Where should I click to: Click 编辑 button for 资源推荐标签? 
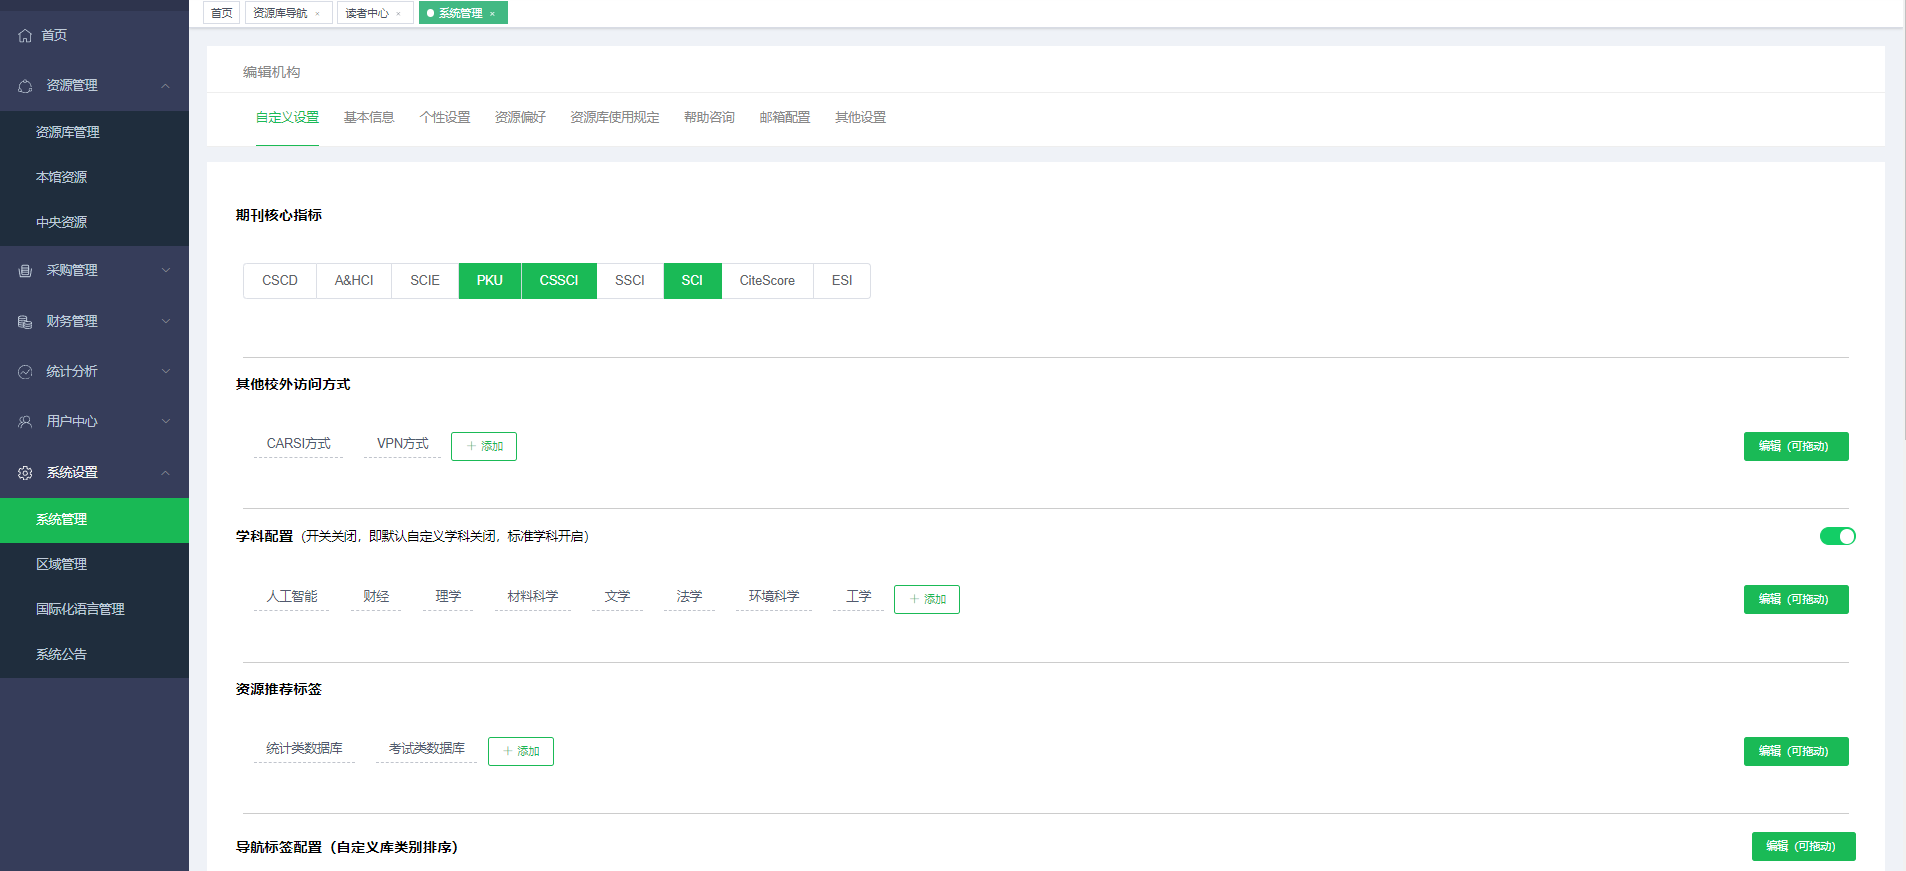click(x=1795, y=751)
